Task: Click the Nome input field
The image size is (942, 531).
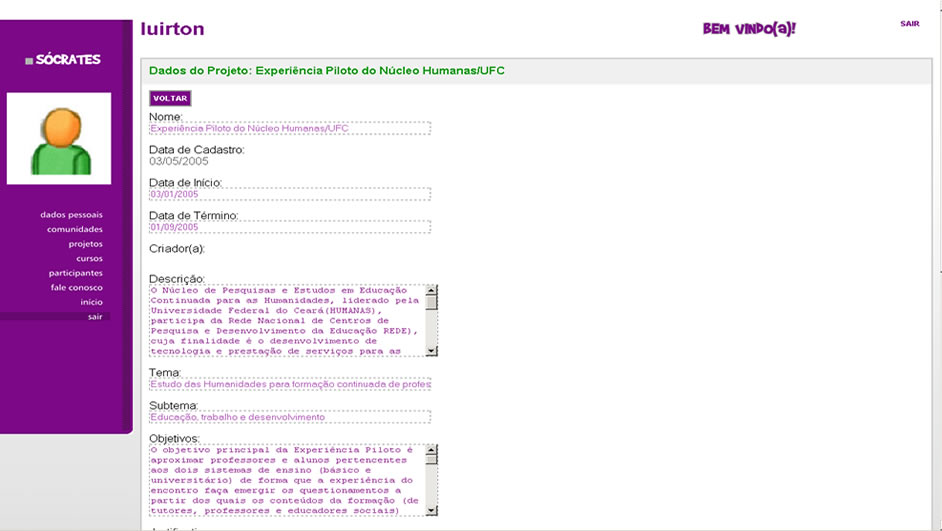Action: pos(289,128)
